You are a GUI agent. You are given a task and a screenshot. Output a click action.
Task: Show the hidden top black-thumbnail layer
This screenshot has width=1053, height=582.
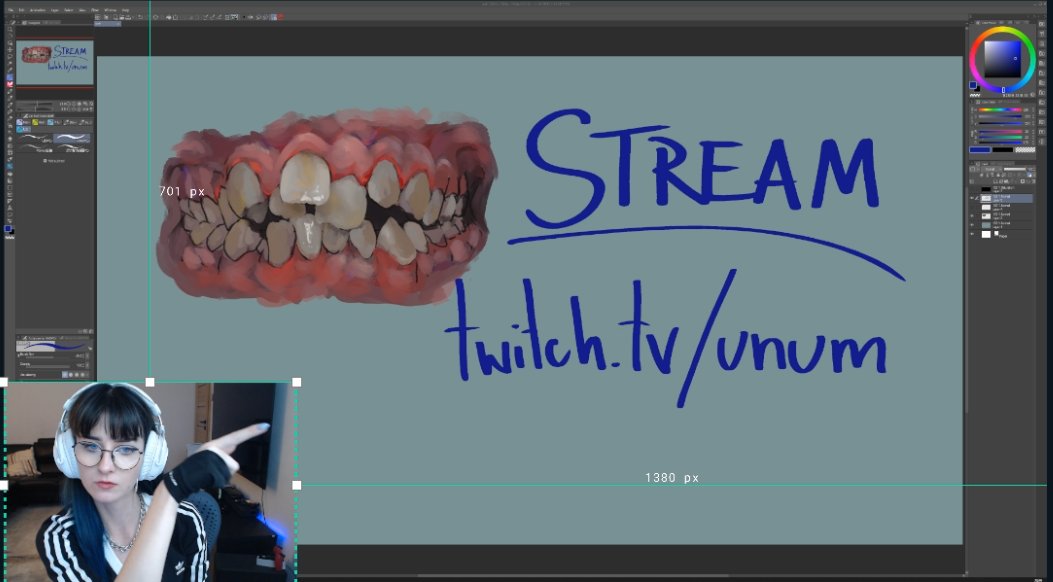[972, 189]
